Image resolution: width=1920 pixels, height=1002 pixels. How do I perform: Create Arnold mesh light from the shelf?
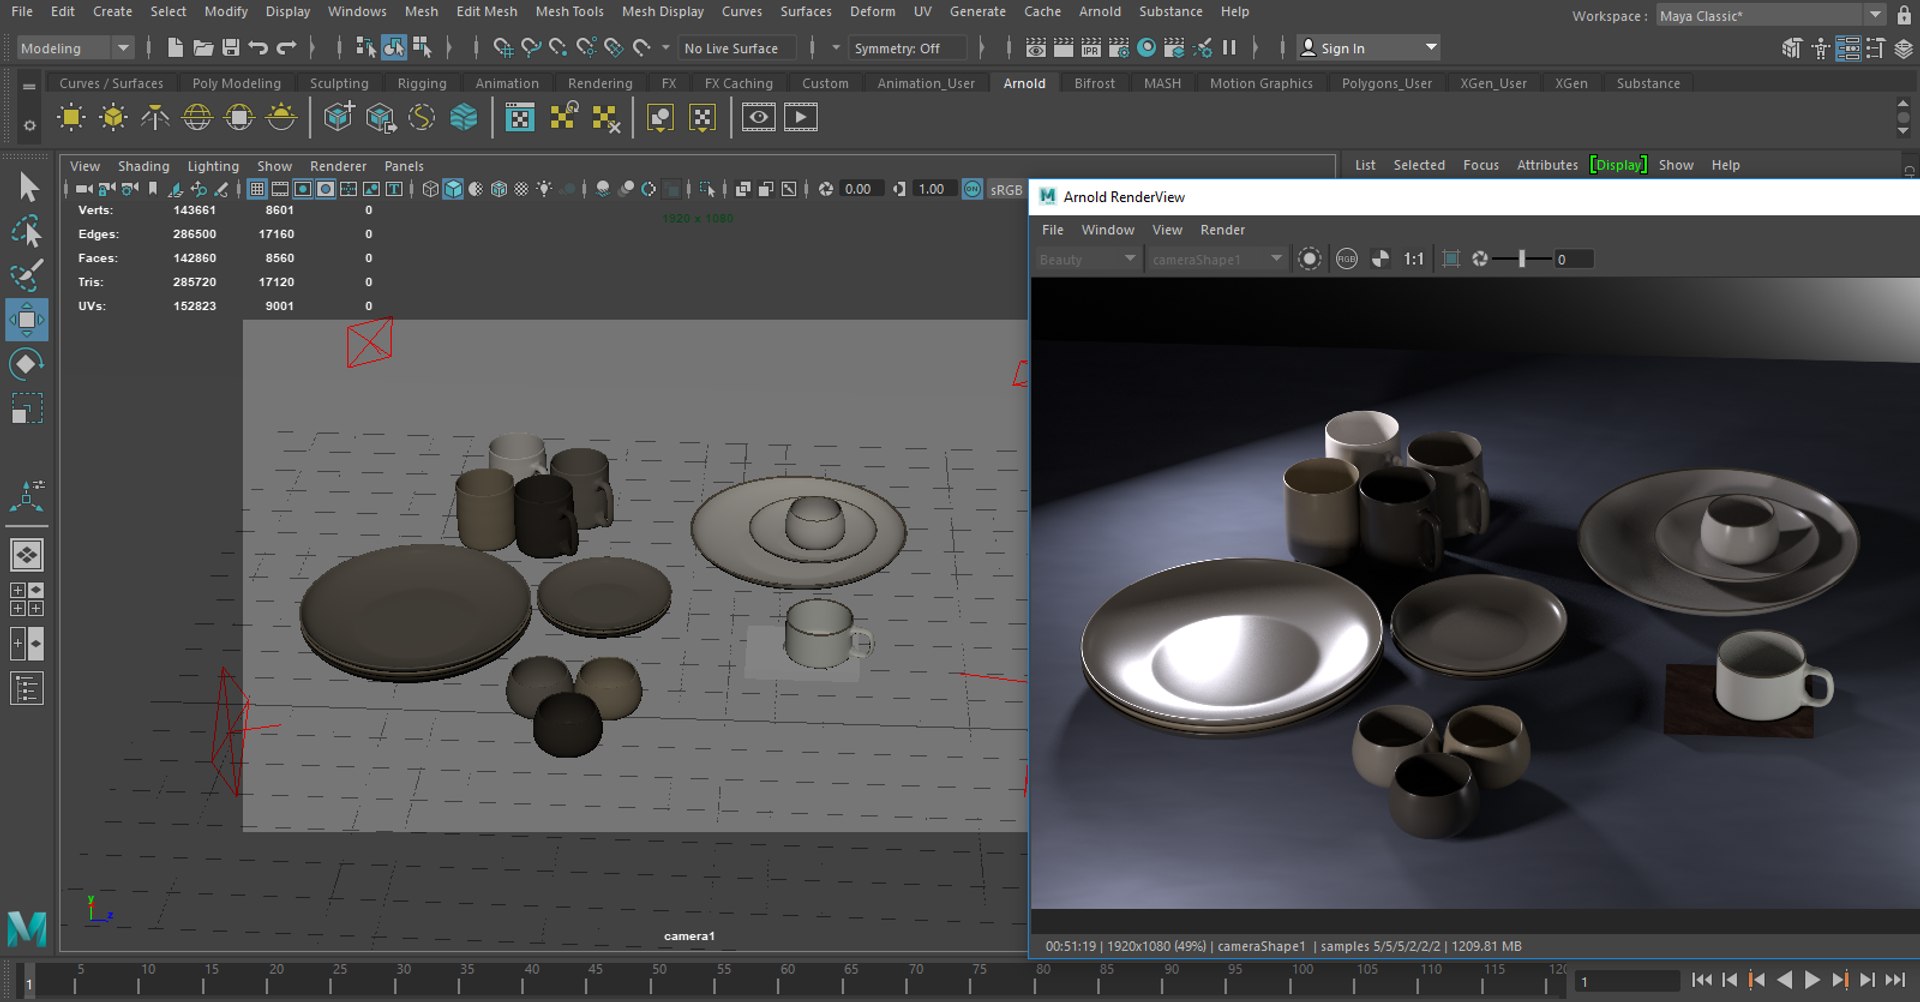tap(113, 118)
